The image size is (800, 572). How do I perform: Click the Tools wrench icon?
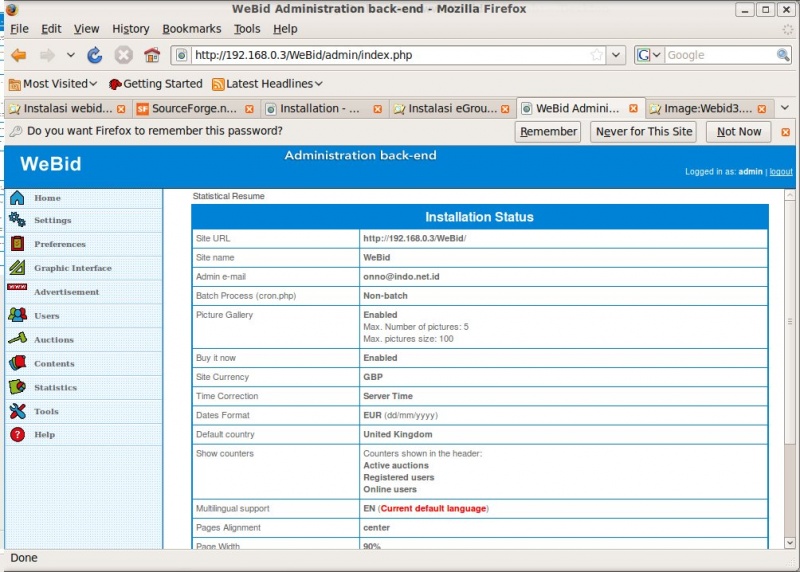click(17, 411)
